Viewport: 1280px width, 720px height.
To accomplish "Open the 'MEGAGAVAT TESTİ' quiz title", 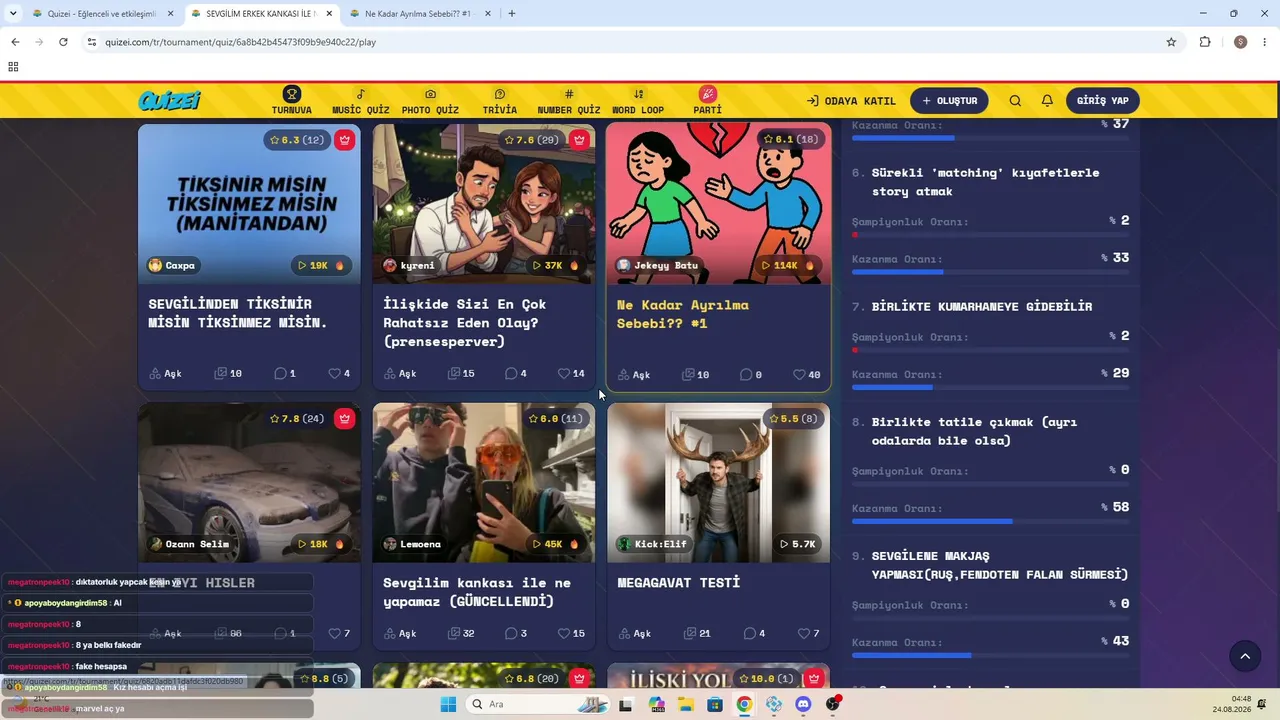I will coord(679,582).
